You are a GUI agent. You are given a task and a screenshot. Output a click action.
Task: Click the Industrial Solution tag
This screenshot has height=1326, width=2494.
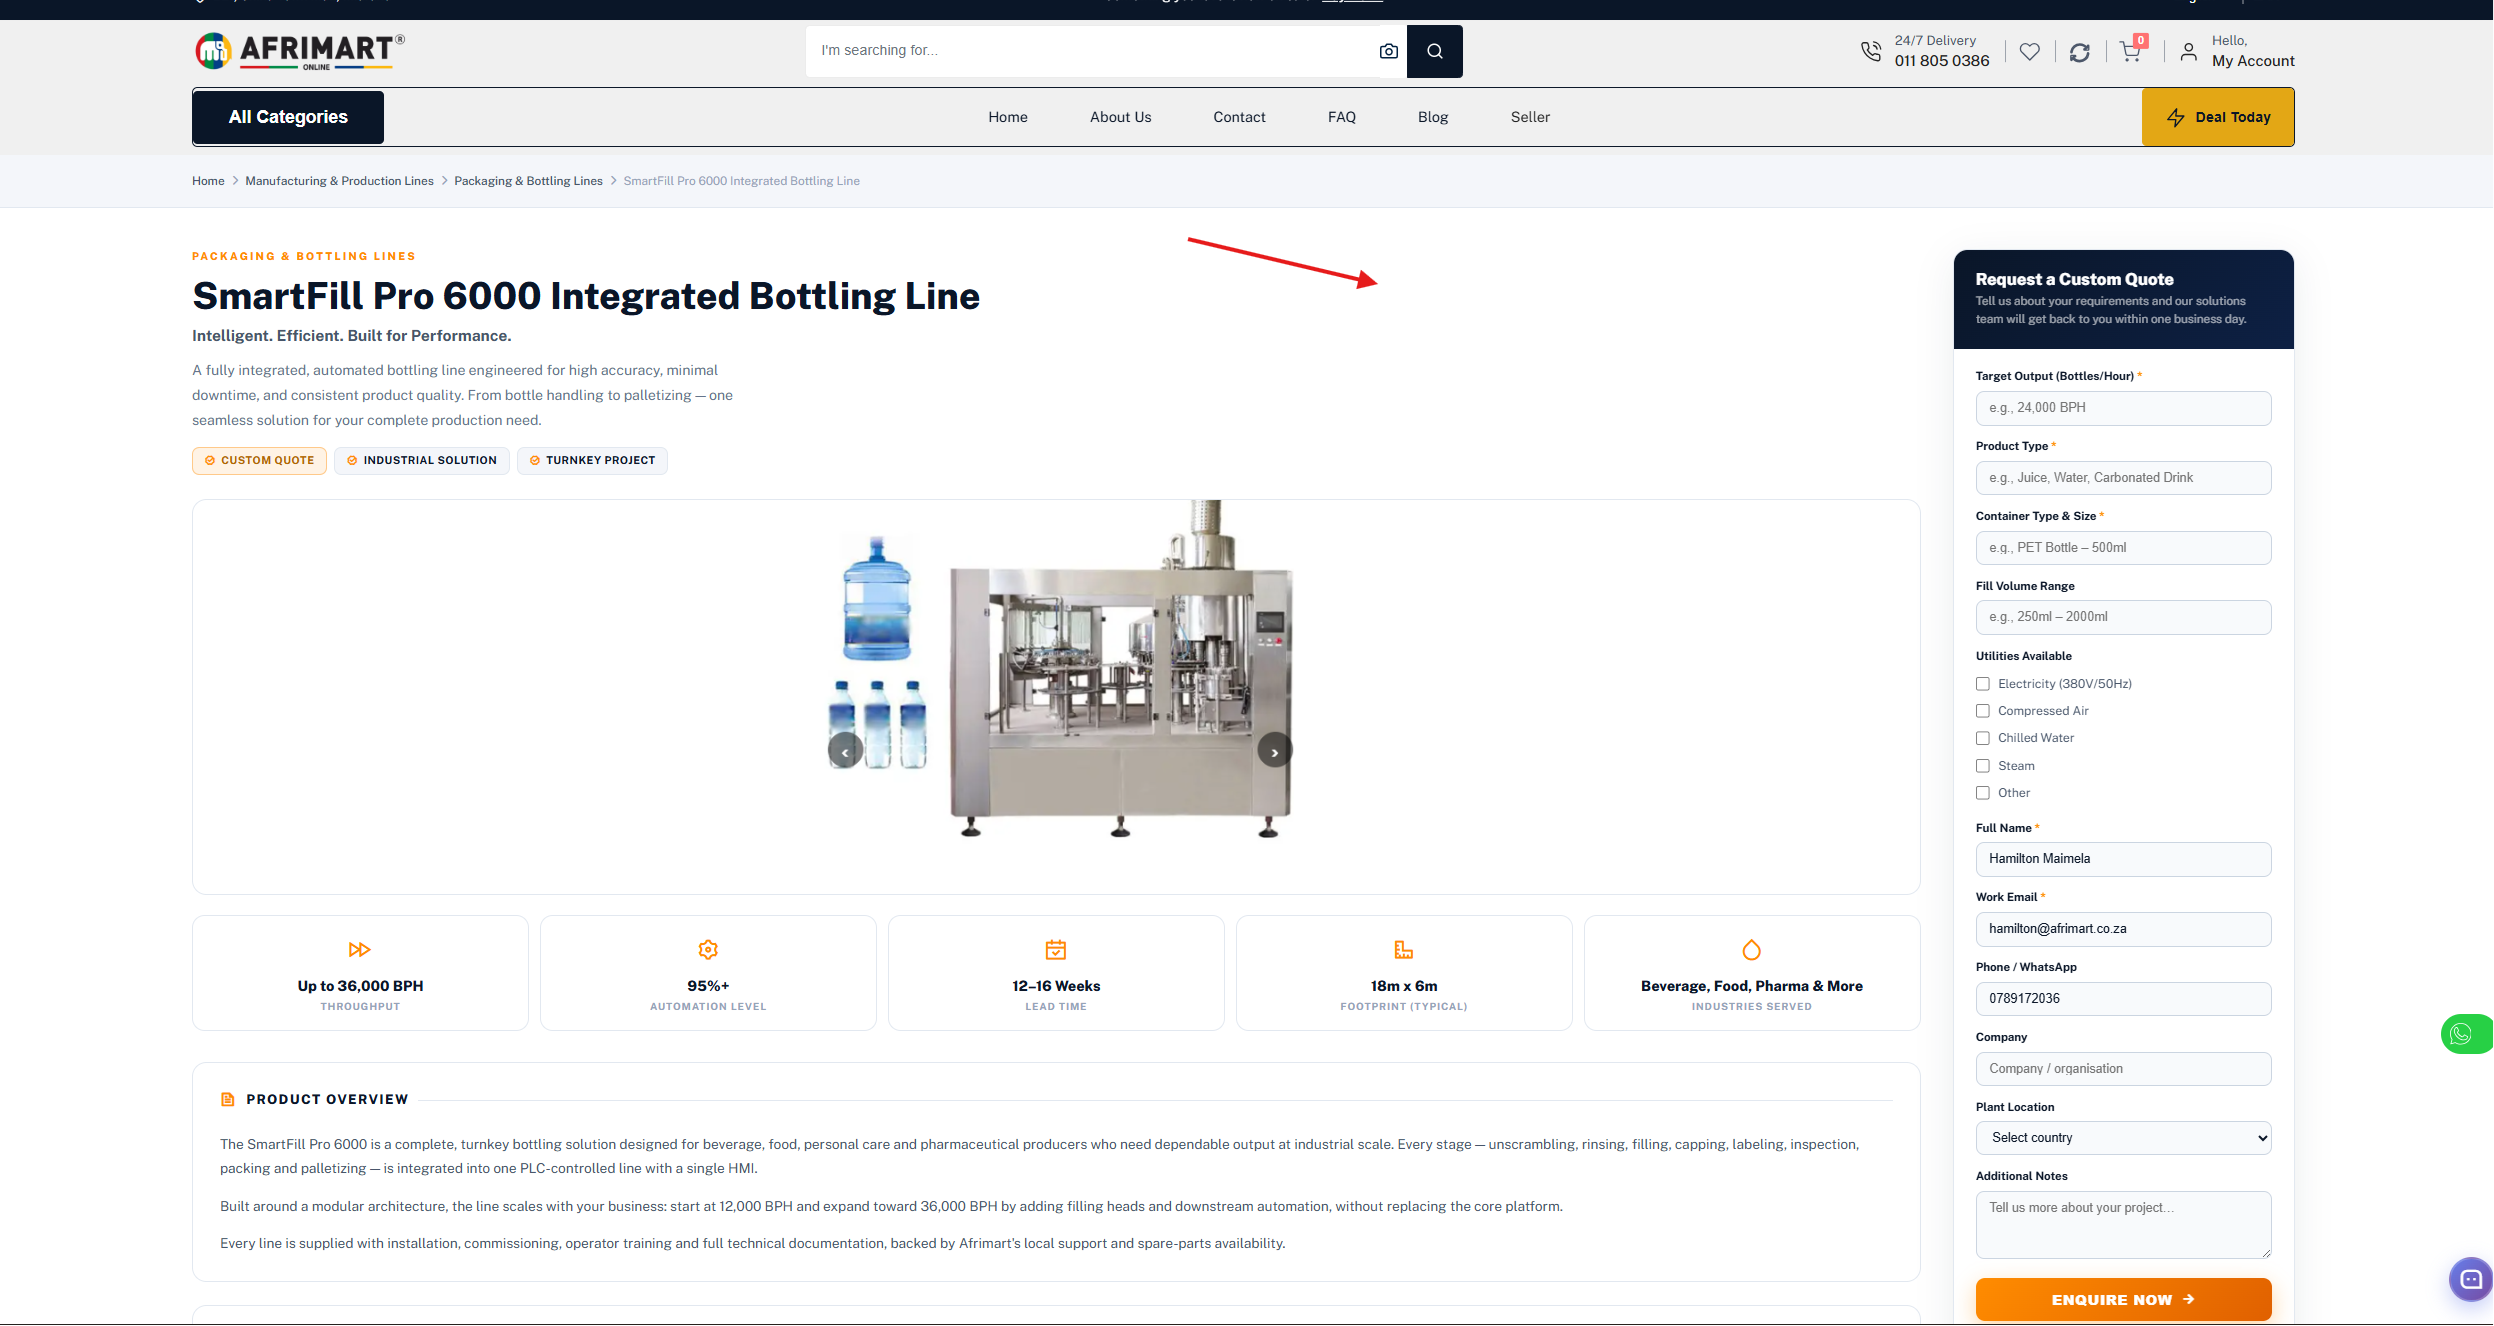(421, 460)
